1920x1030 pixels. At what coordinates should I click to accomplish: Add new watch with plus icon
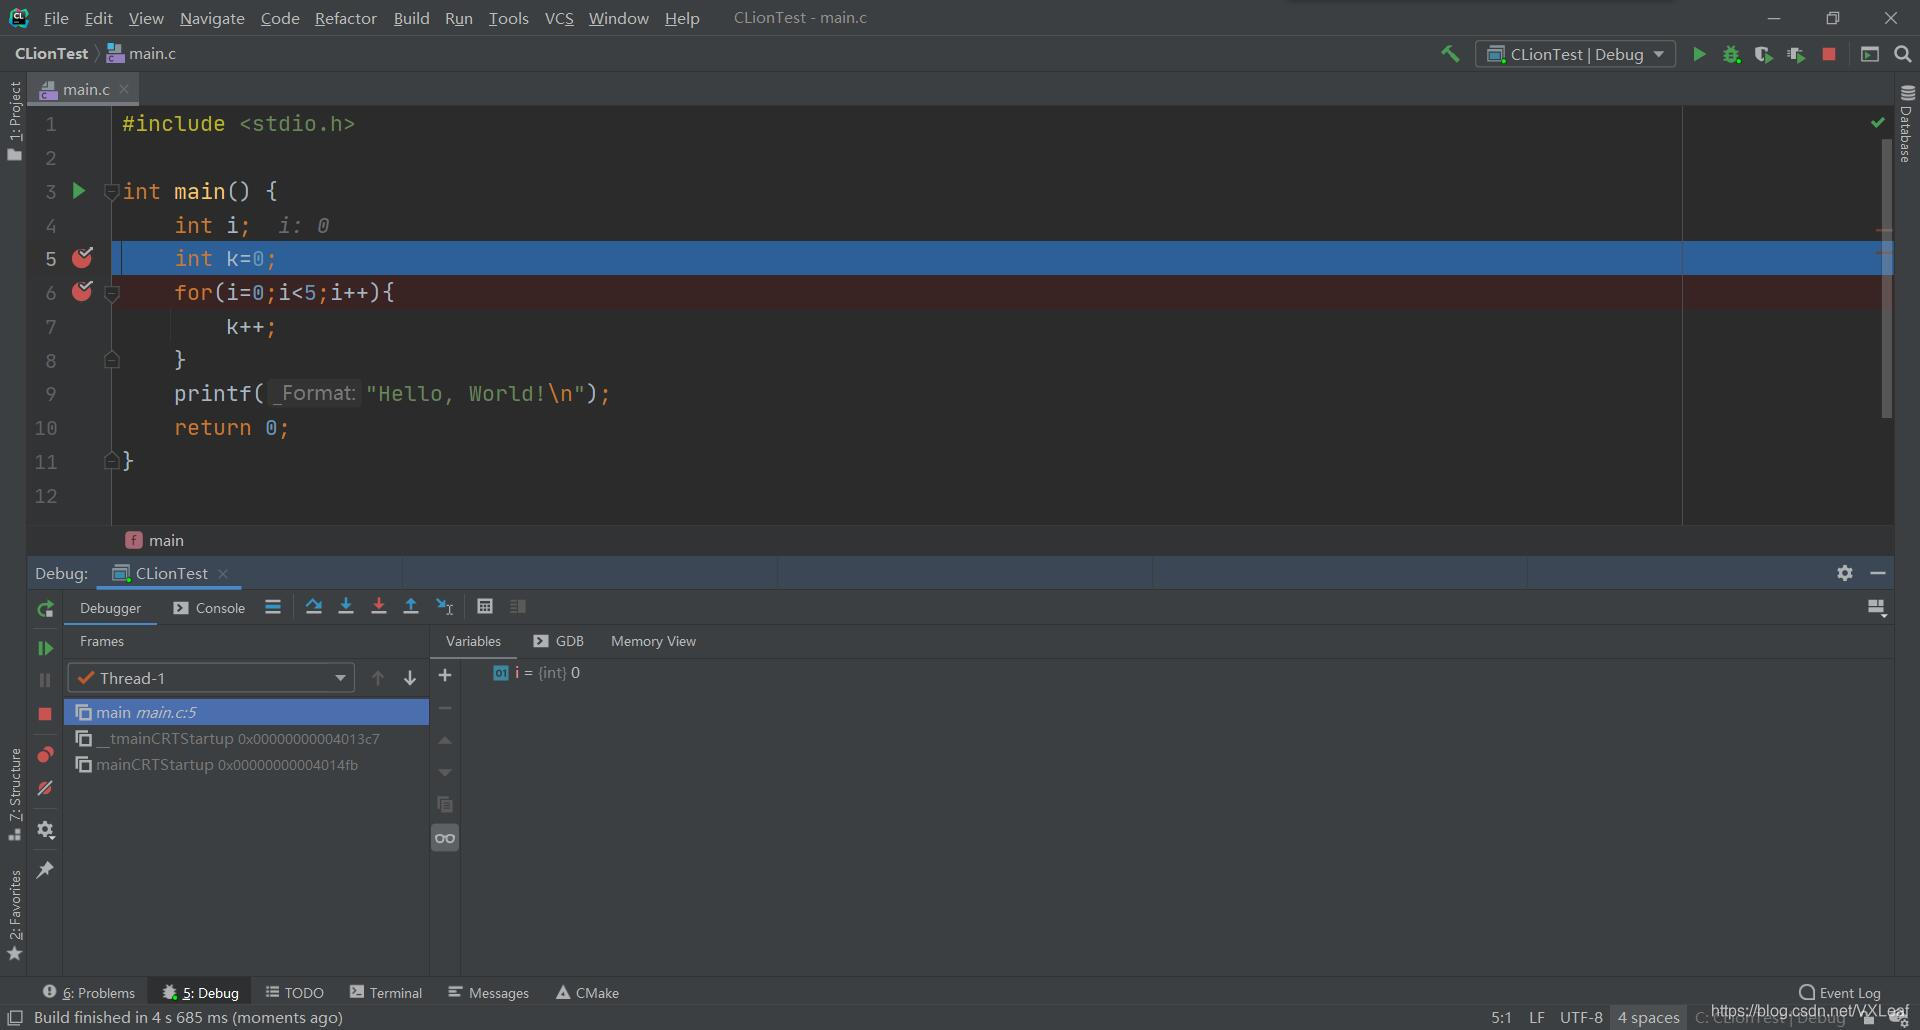[445, 676]
